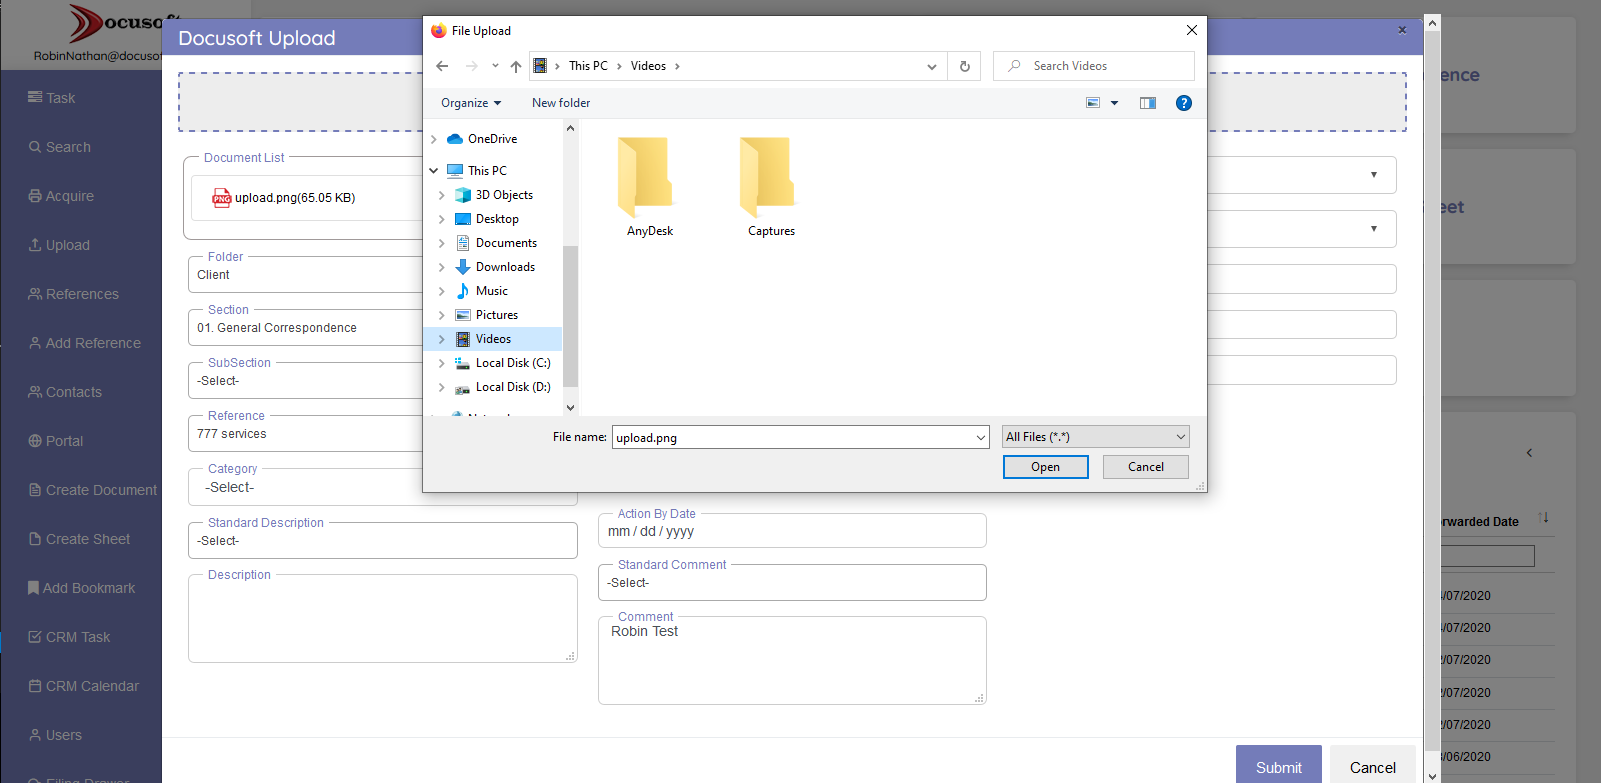
Task: Click the Back arrow in File Upload dialog
Action: click(x=442, y=66)
